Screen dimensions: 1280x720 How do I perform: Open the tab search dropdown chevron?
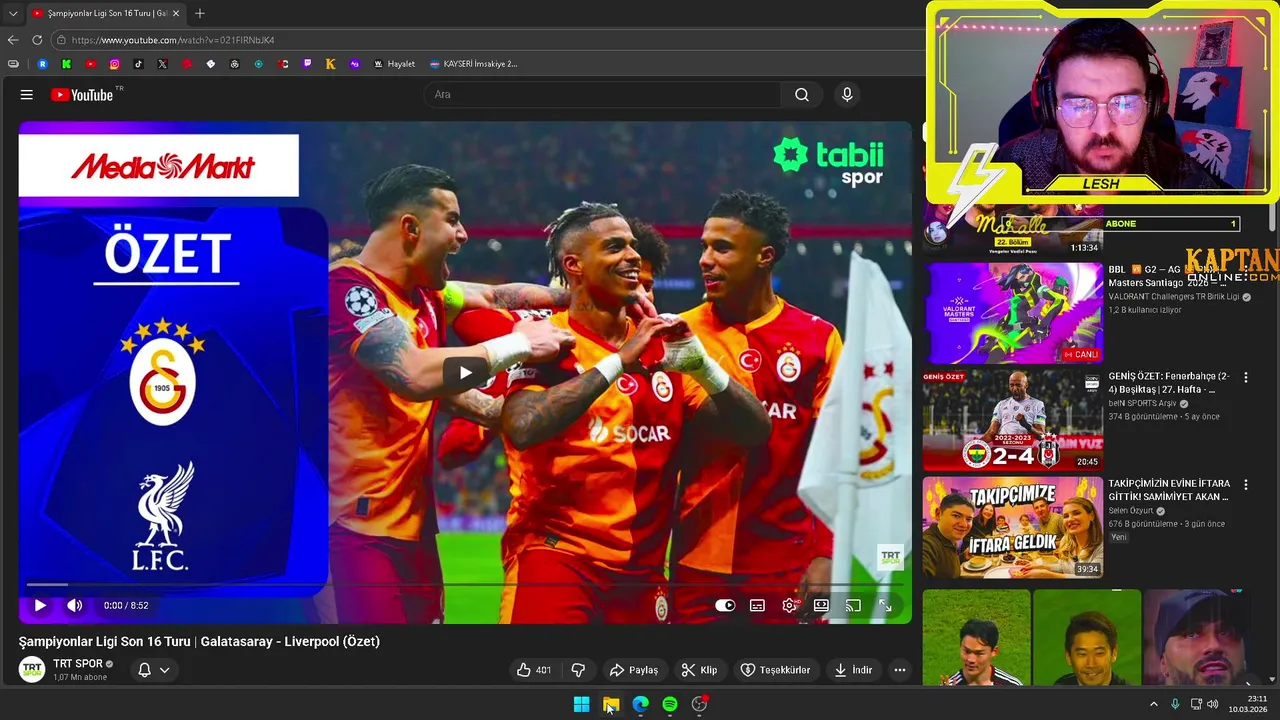click(12, 13)
